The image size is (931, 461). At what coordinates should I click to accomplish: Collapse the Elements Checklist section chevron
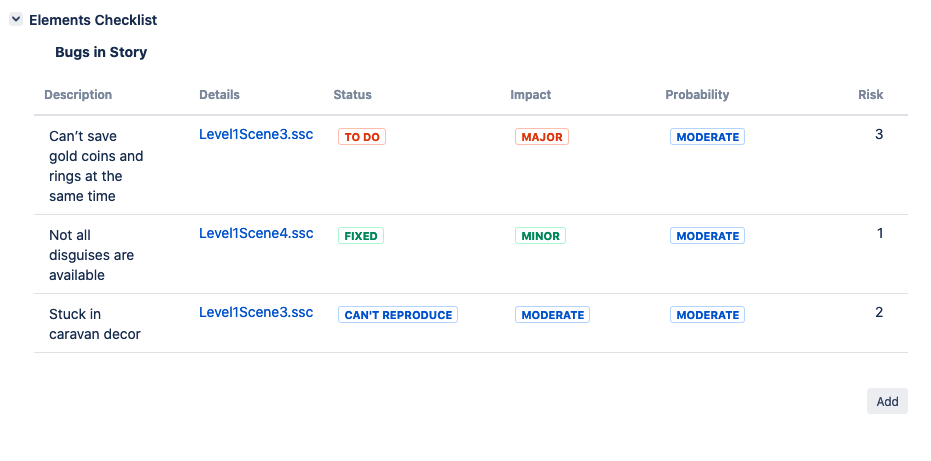point(16,20)
